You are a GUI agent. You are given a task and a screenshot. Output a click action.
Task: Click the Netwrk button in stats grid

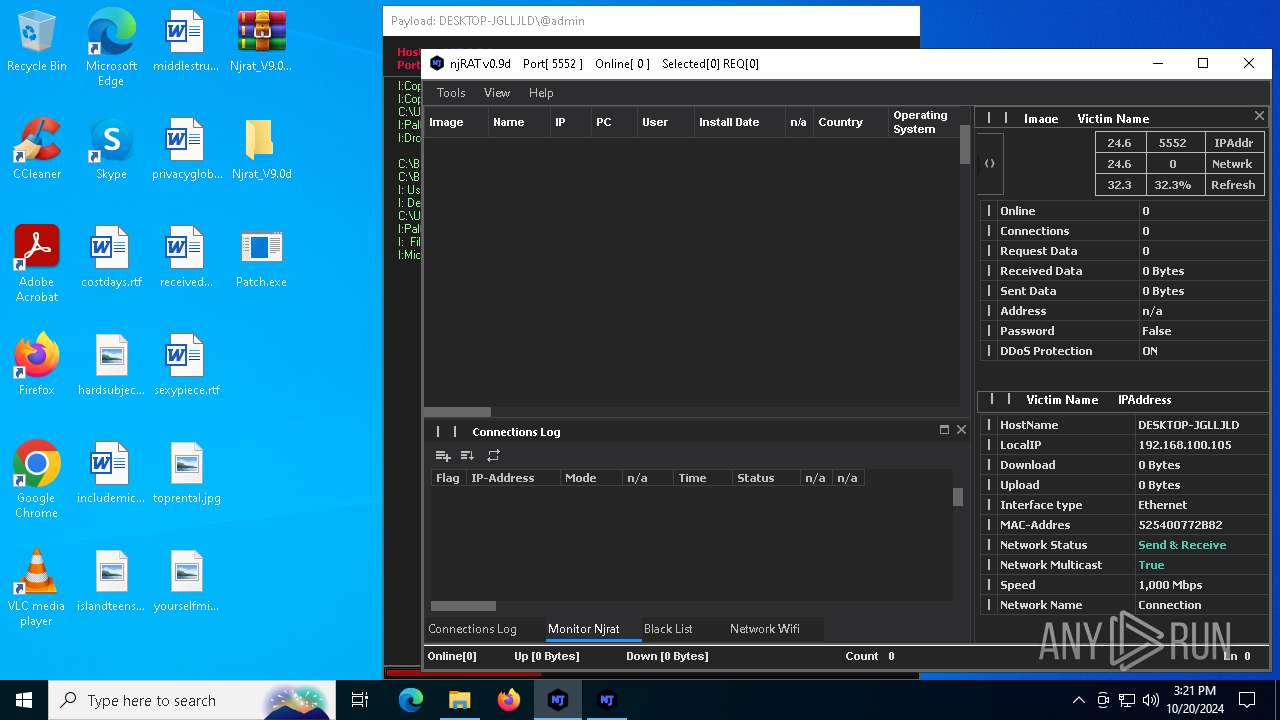pos(1233,164)
